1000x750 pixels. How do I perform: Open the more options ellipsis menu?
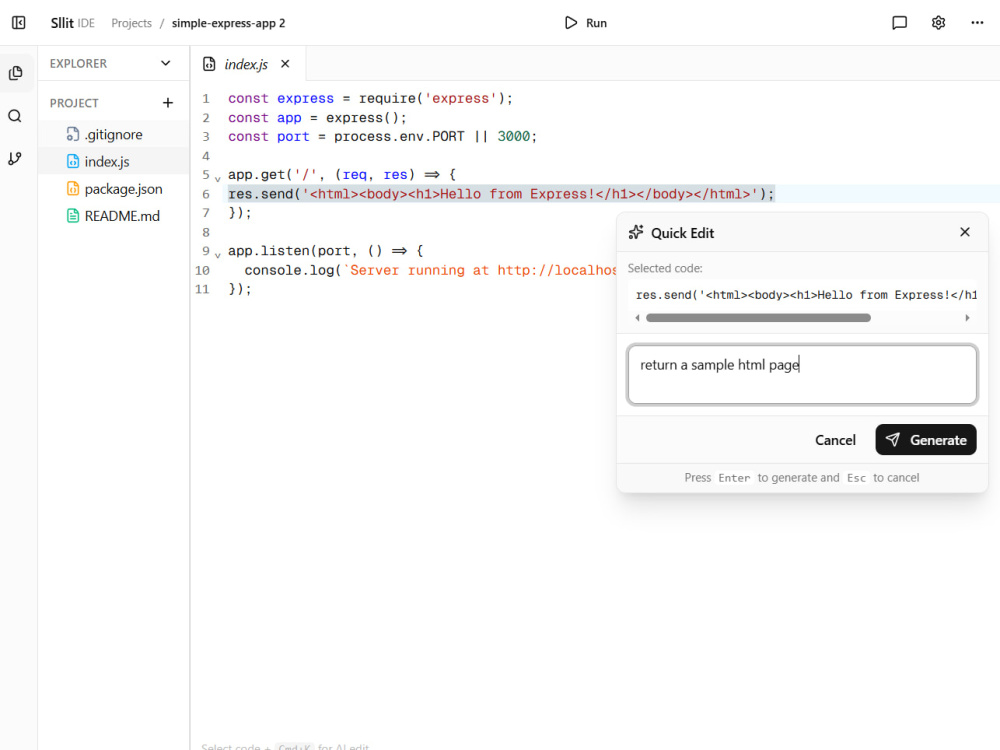pyautogui.click(x=977, y=23)
